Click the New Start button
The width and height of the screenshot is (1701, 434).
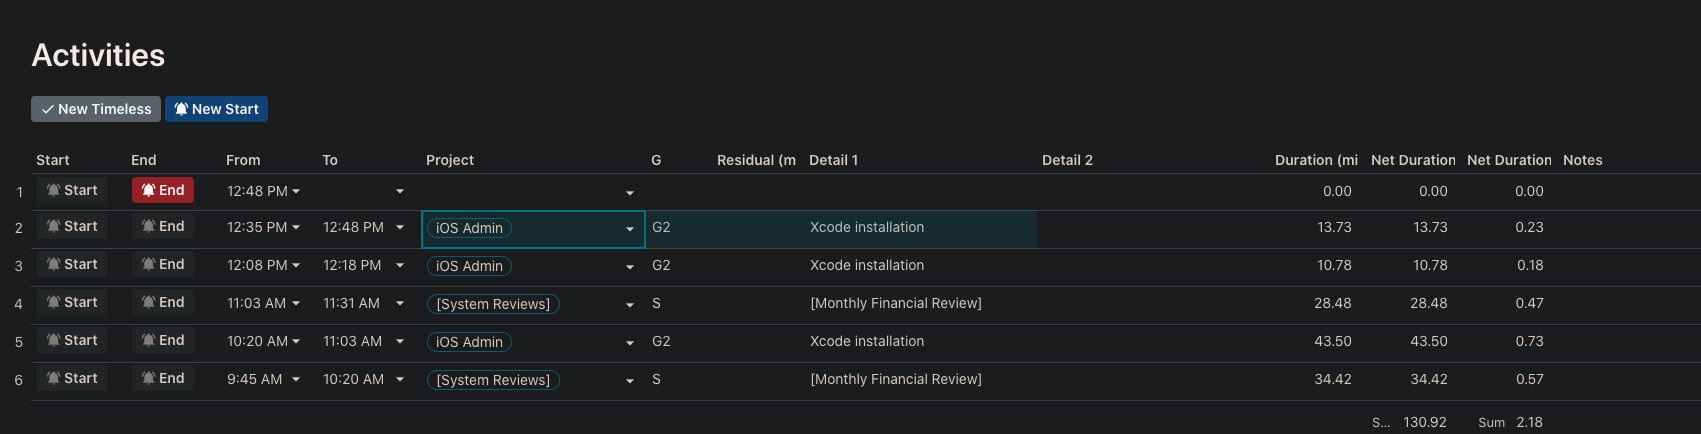216,109
